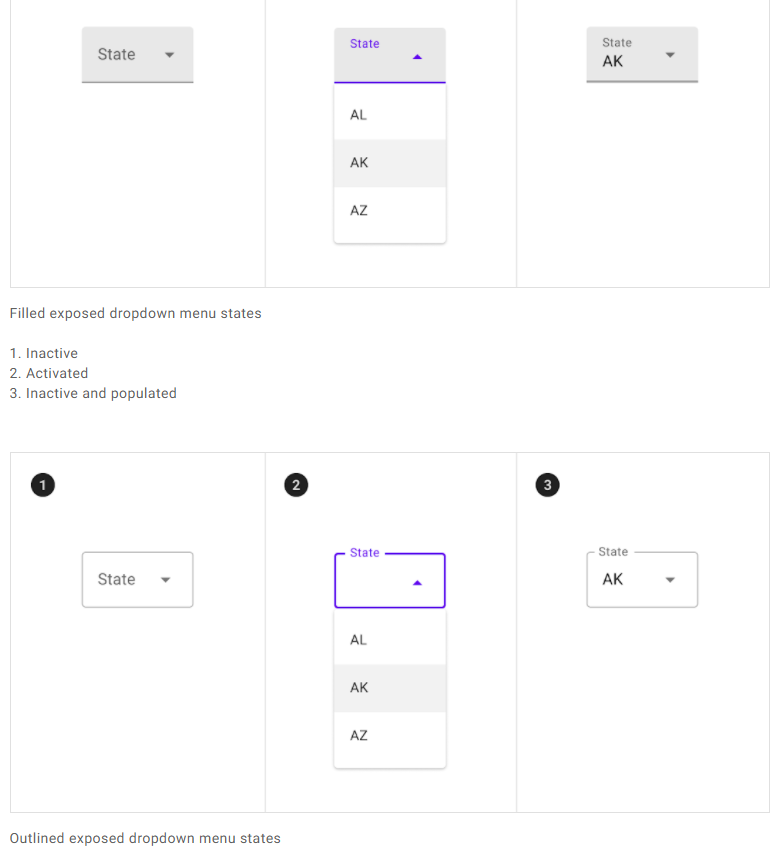Screen dimensions: 778x857
Task: Select the highlighted AK option in the outlined menu
Action: (x=389, y=687)
